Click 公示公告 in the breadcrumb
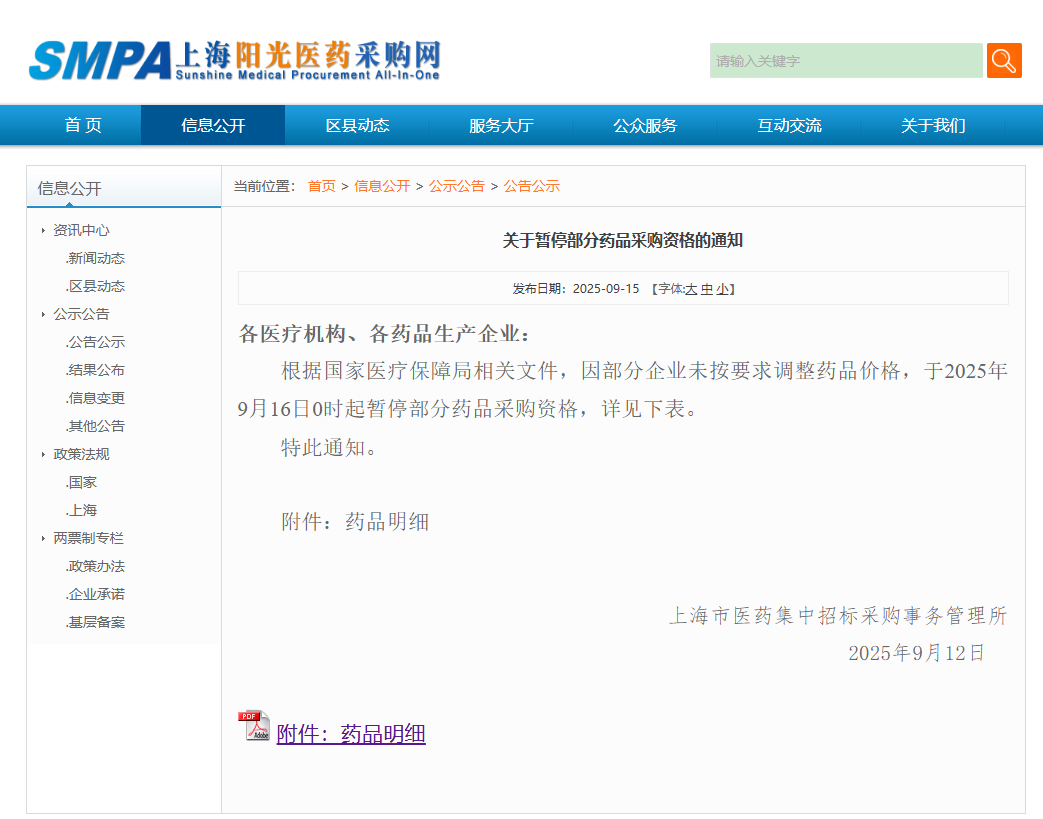 pos(457,186)
